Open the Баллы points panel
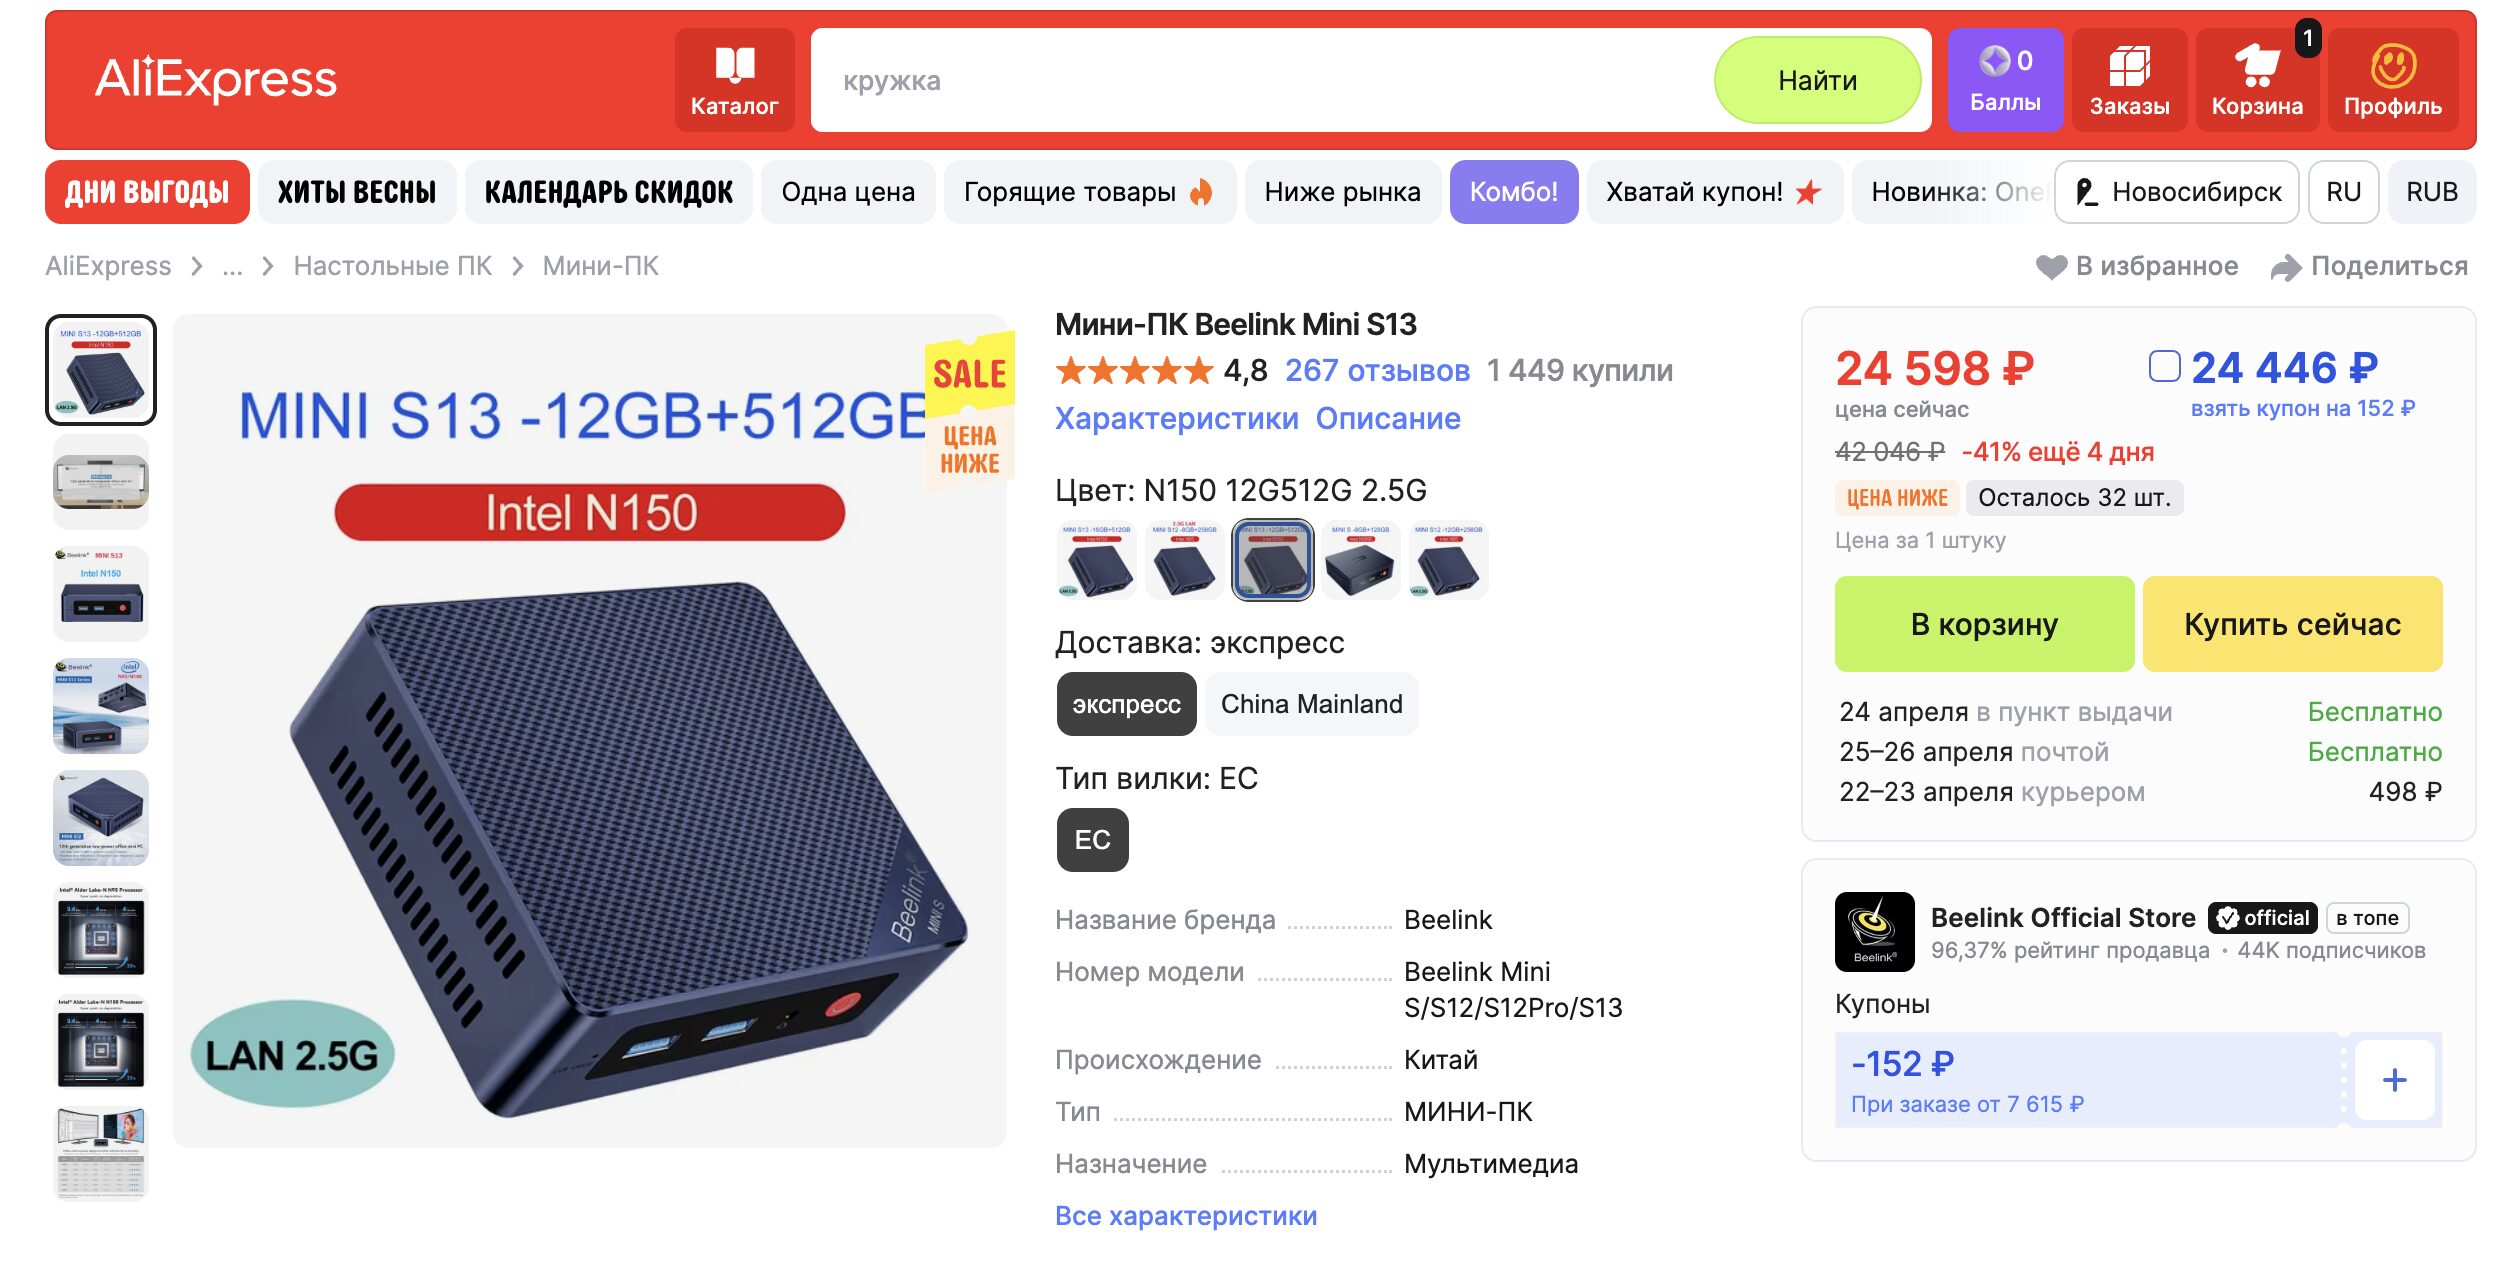2520x1278 pixels. point(2005,78)
